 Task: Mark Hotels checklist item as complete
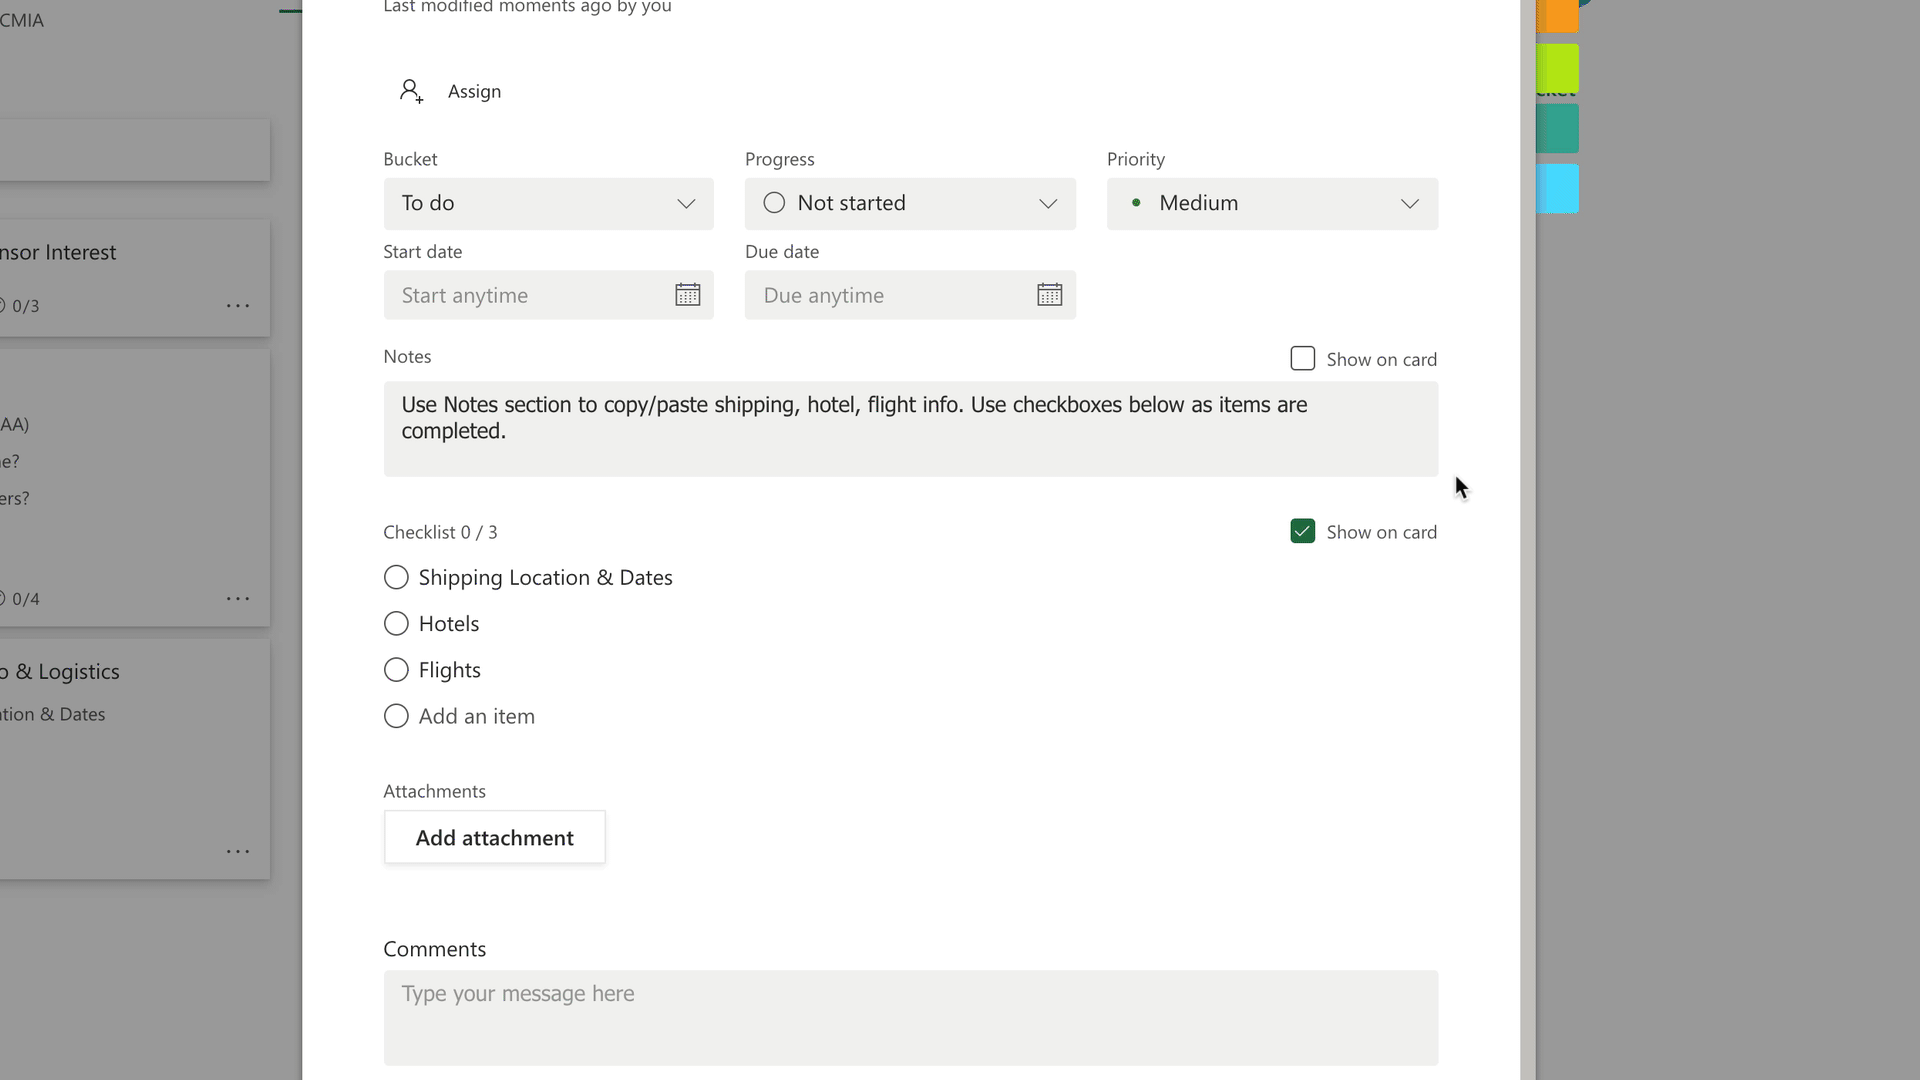point(395,623)
